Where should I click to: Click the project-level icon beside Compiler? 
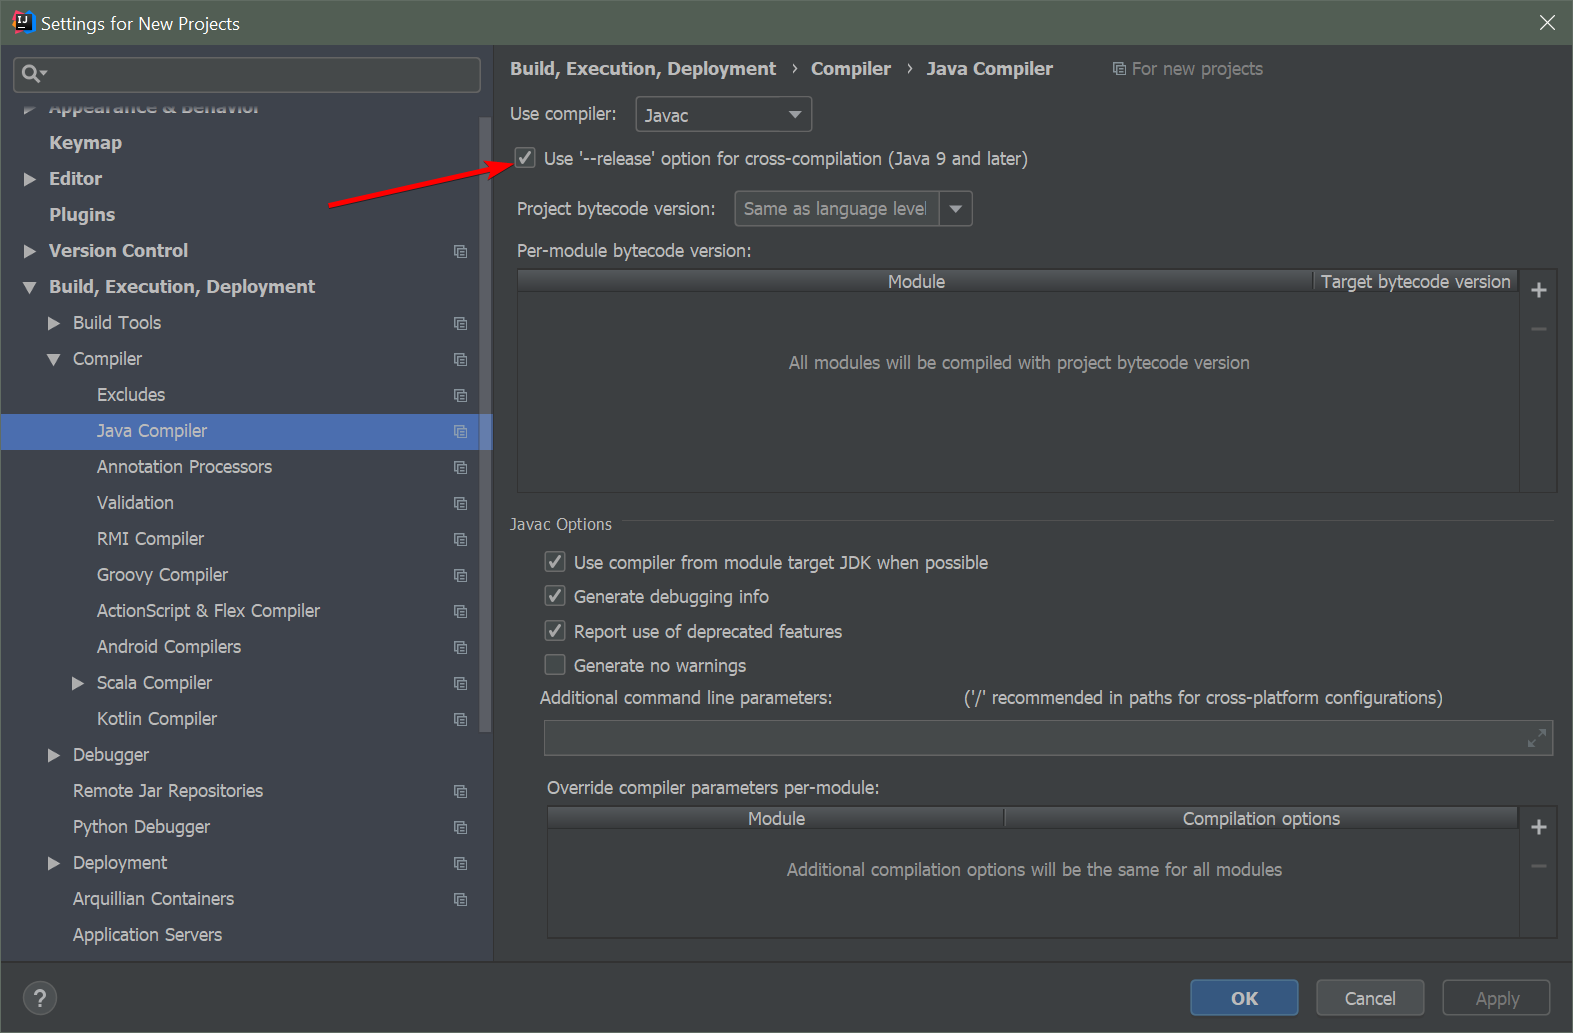tap(460, 359)
